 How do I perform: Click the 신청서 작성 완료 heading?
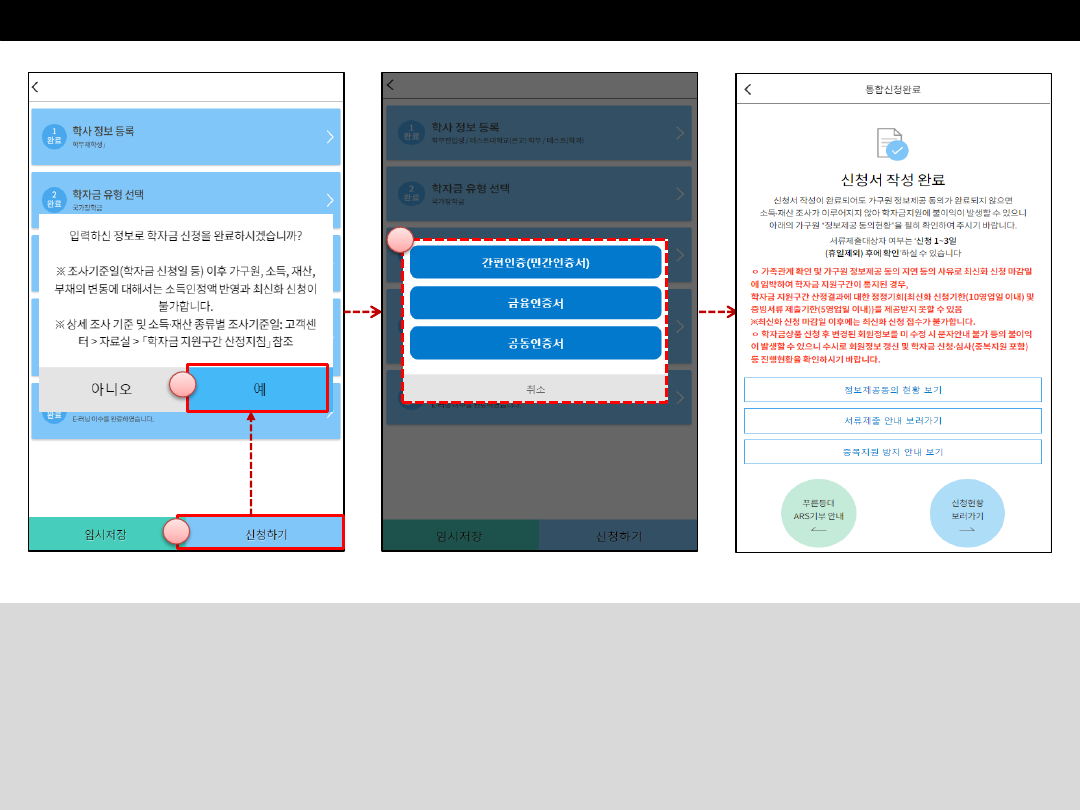click(893, 180)
